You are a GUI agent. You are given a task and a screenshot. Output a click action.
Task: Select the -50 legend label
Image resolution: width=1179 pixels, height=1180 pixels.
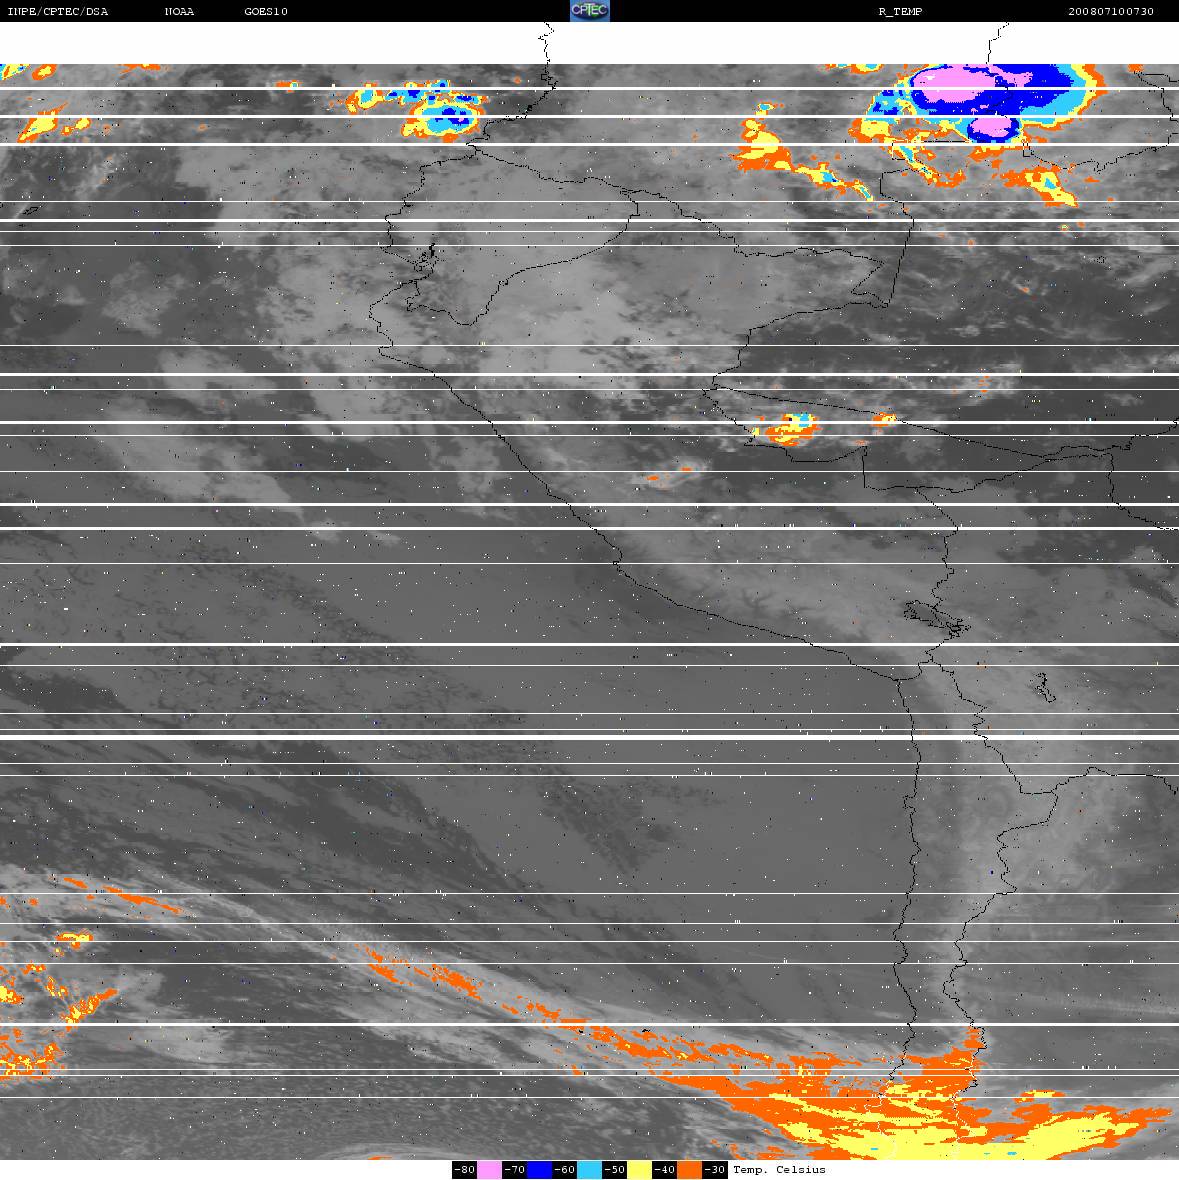pyautogui.click(x=615, y=1169)
